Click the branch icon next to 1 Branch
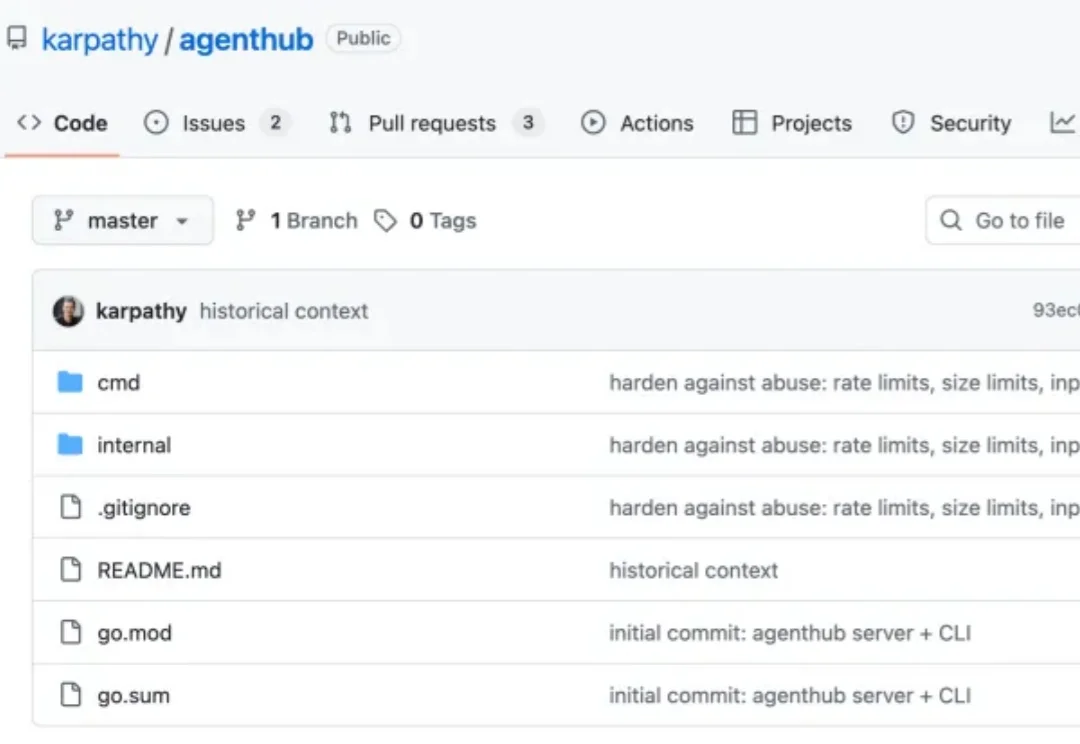1080x744 pixels. point(246,220)
